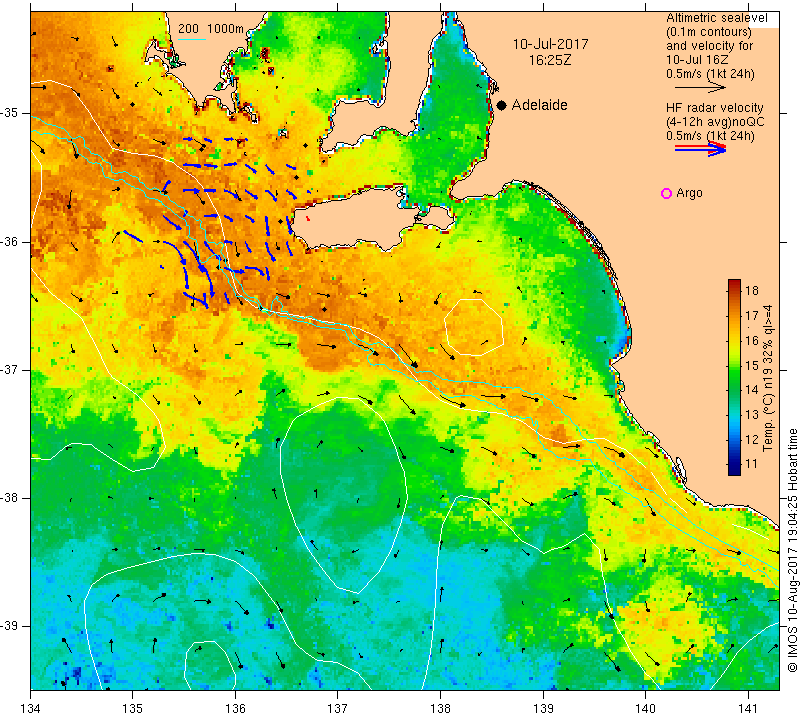The height and width of the screenshot is (720, 800).
Task: Click the black altimetric velocity scale arrow
Action: tap(700, 88)
